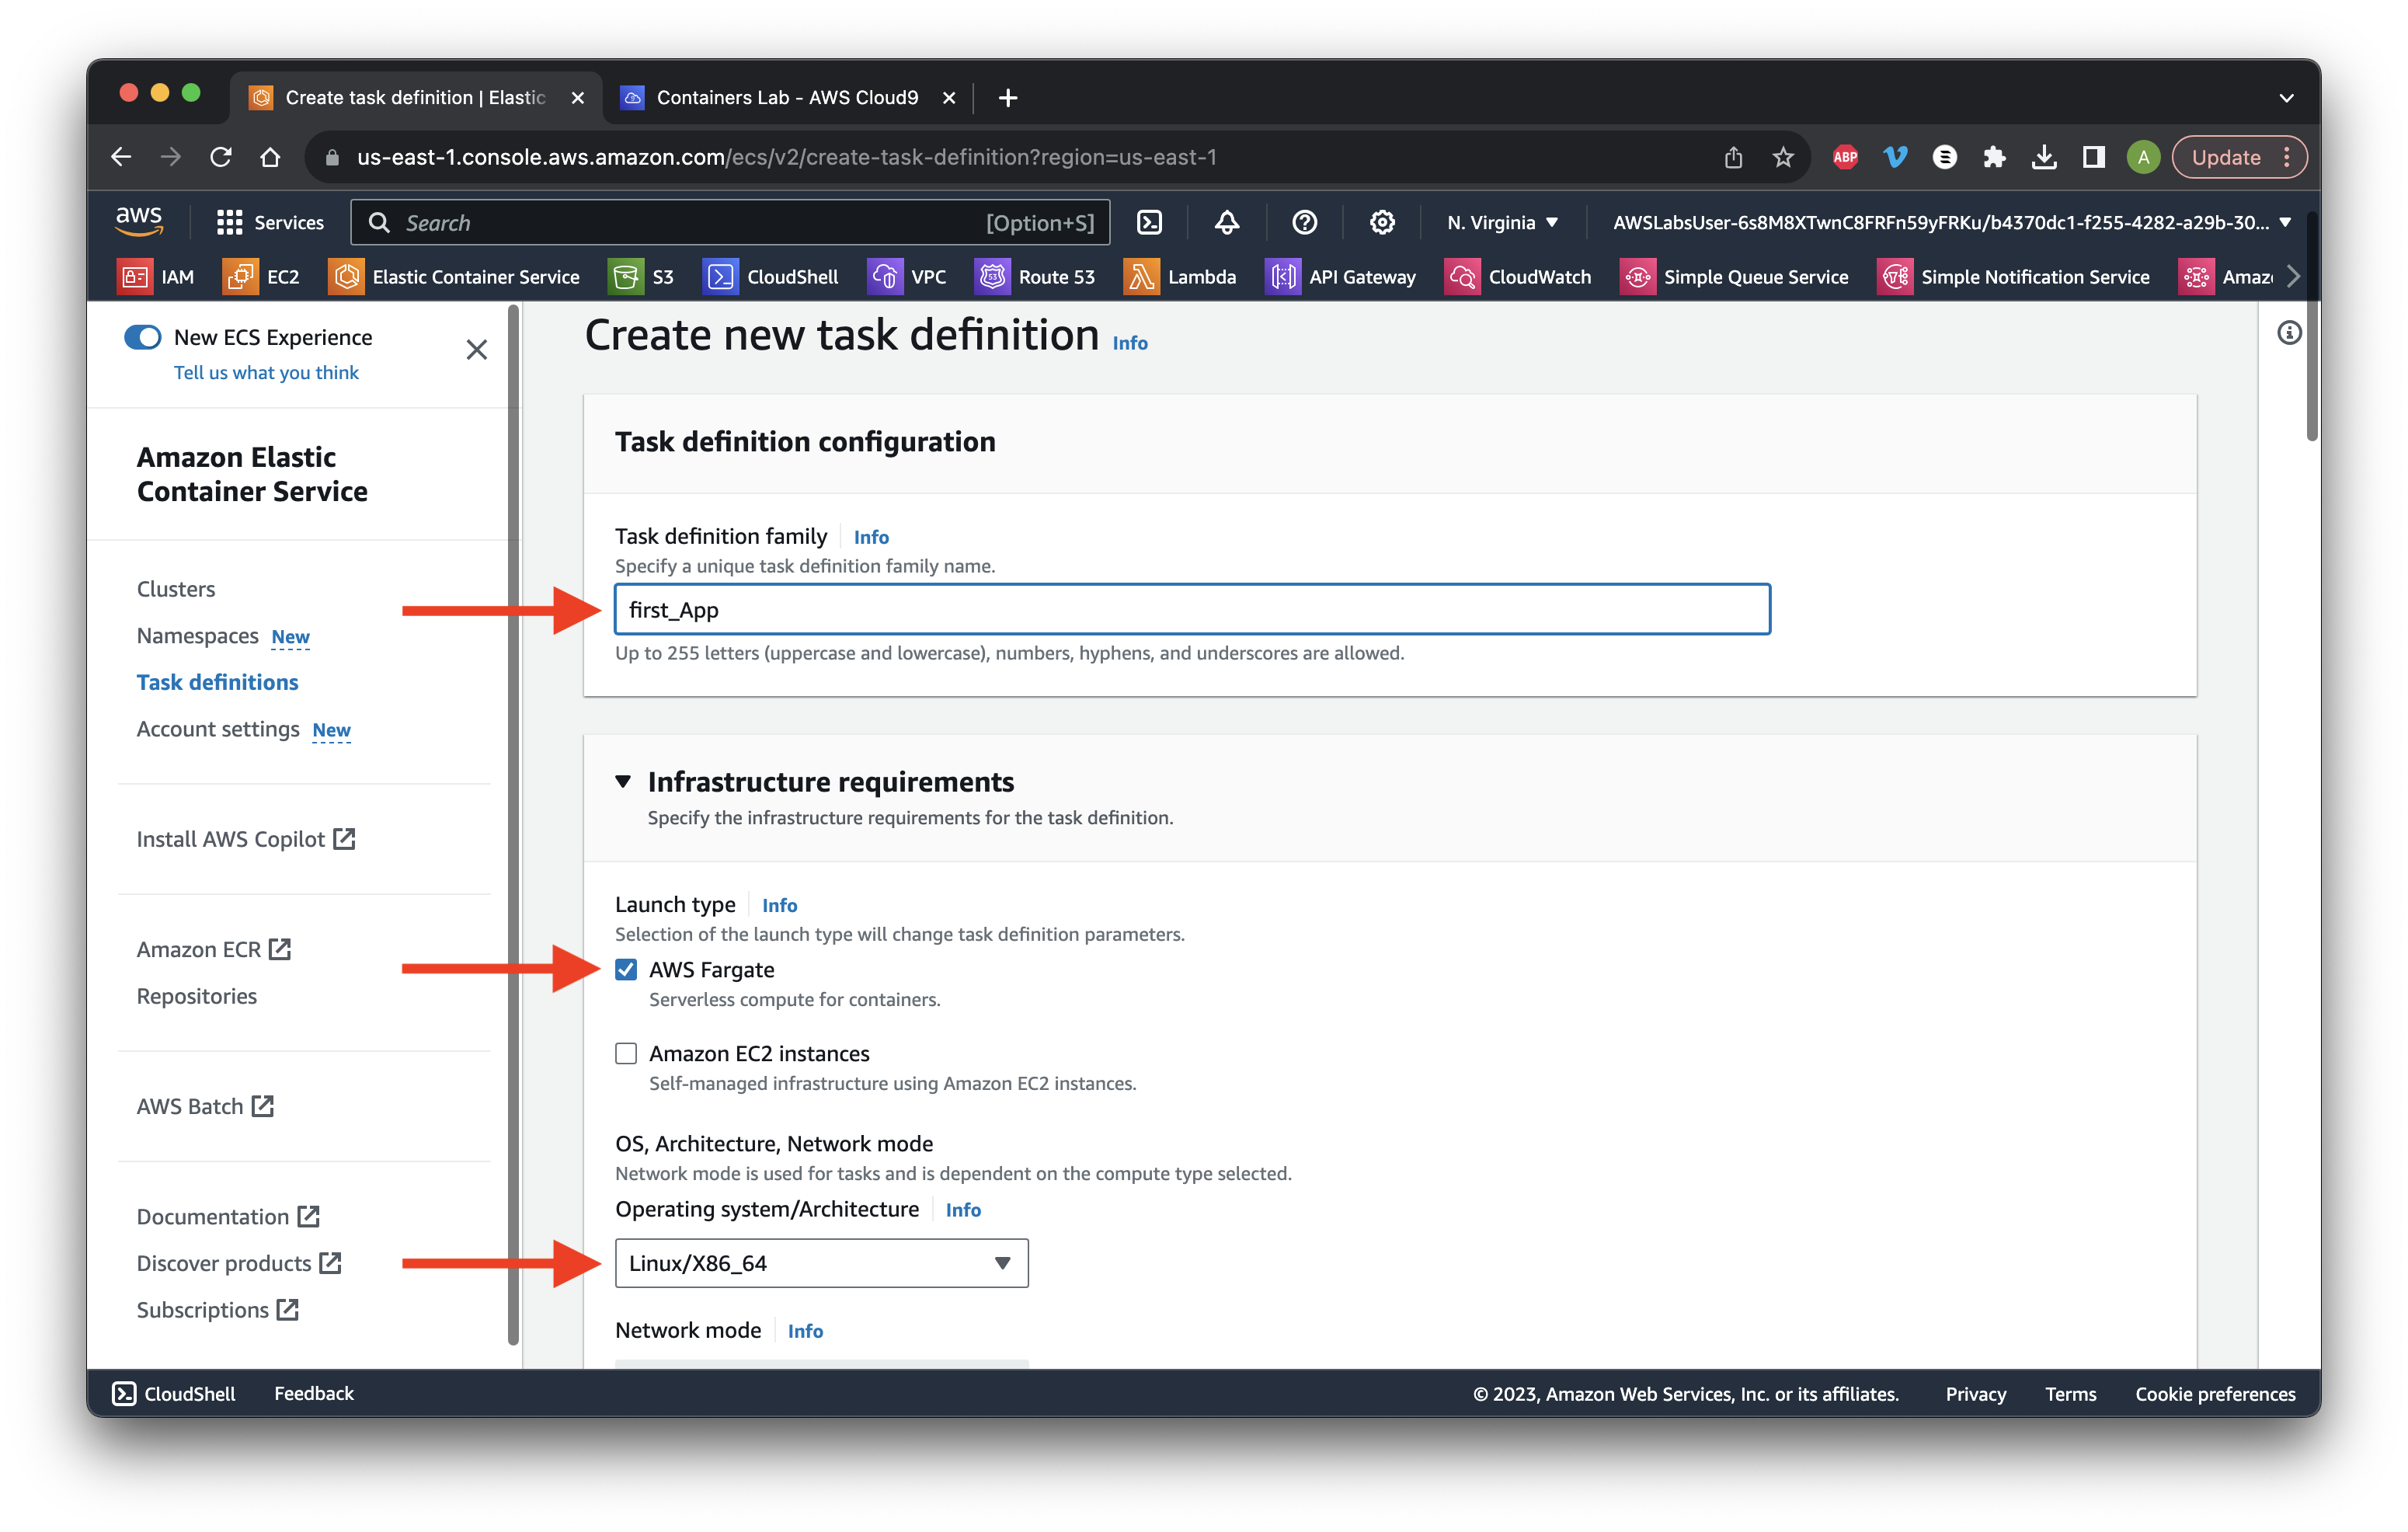Open the Amazon ECR external link
This screenshot has width=2408, height=1532.
pos(214,949)
